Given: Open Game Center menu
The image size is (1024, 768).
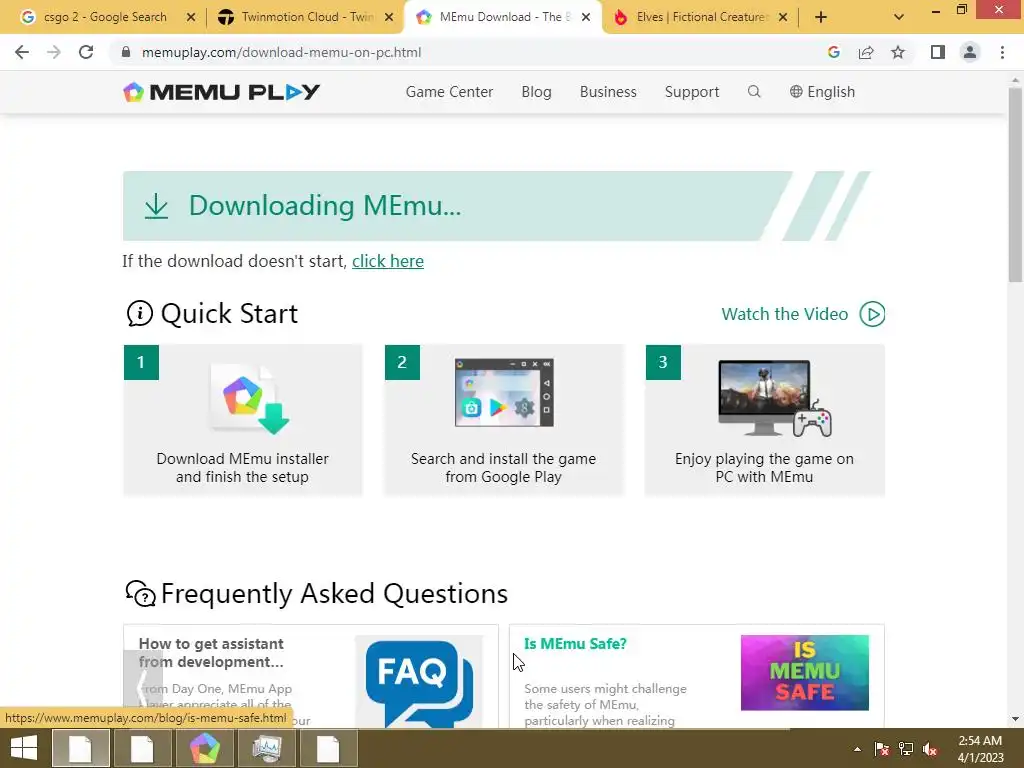Looking at the screenshot, I should [x=449, y=92].
